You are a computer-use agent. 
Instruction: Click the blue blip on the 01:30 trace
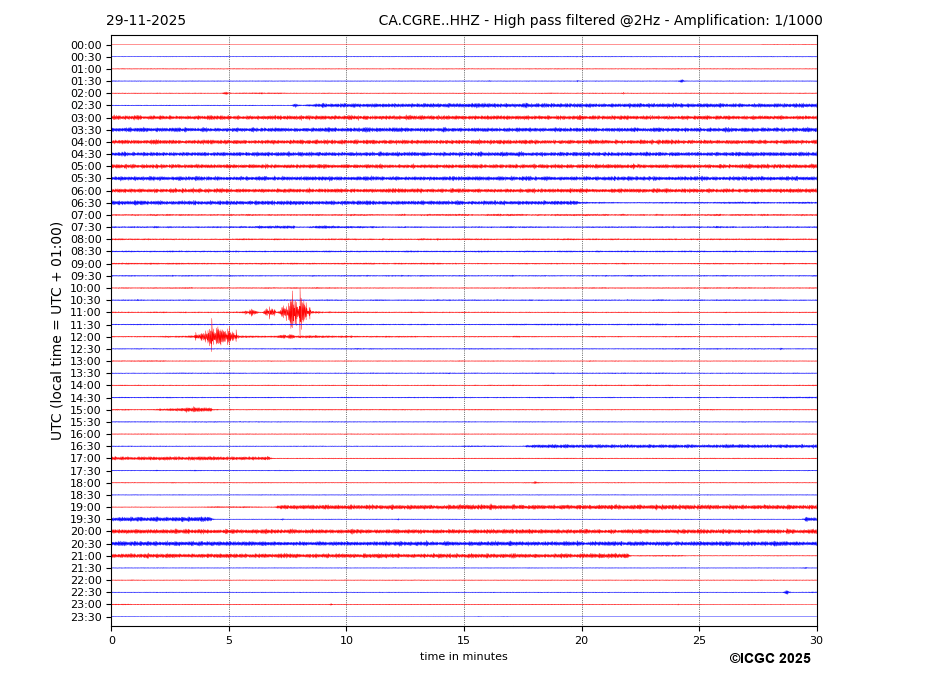click(x=681, y=81)
